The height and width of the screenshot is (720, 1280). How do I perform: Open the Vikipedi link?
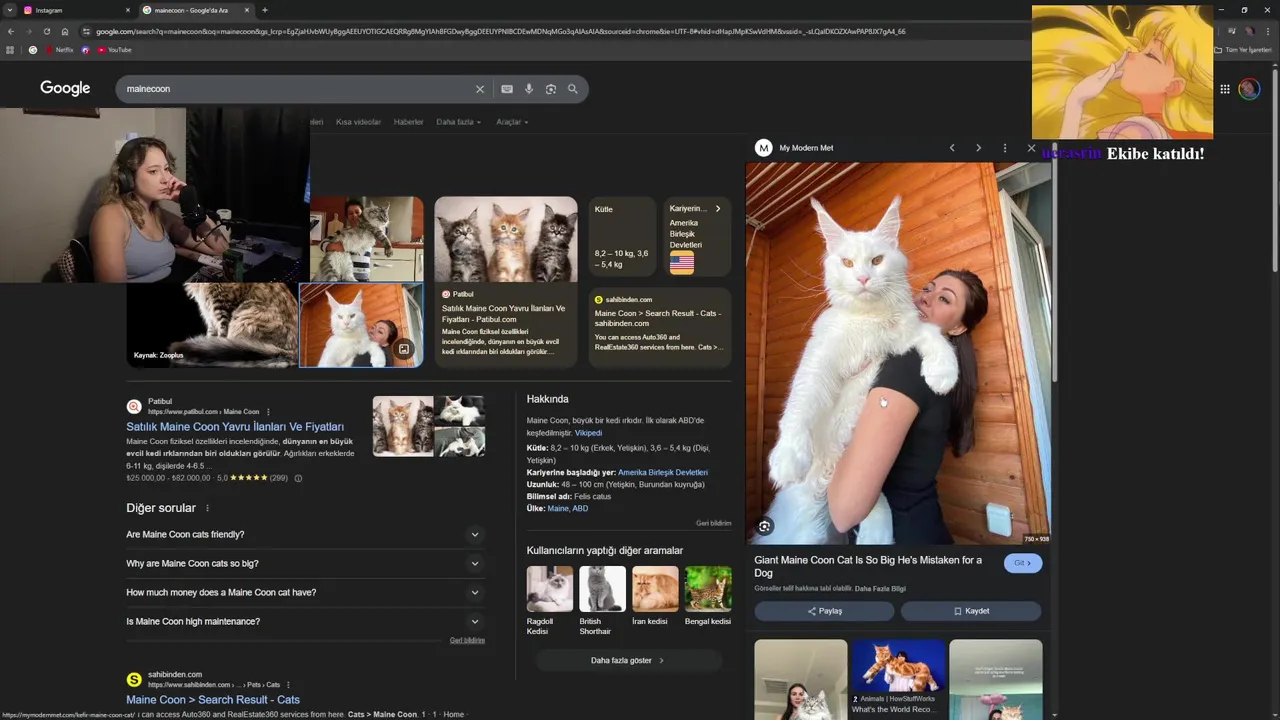click(588, 433)
